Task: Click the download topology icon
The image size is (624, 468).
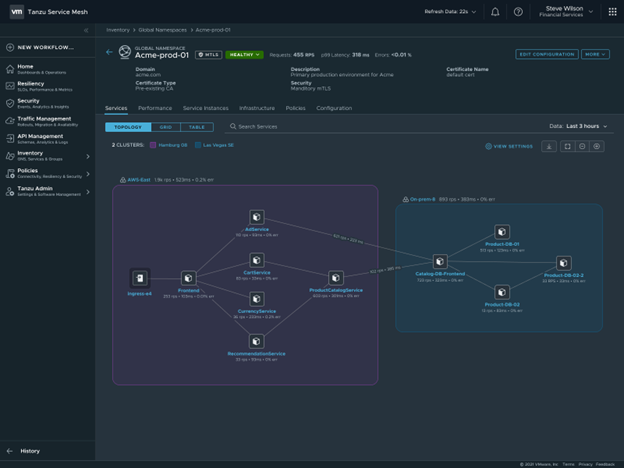Action: coord(549,146)
